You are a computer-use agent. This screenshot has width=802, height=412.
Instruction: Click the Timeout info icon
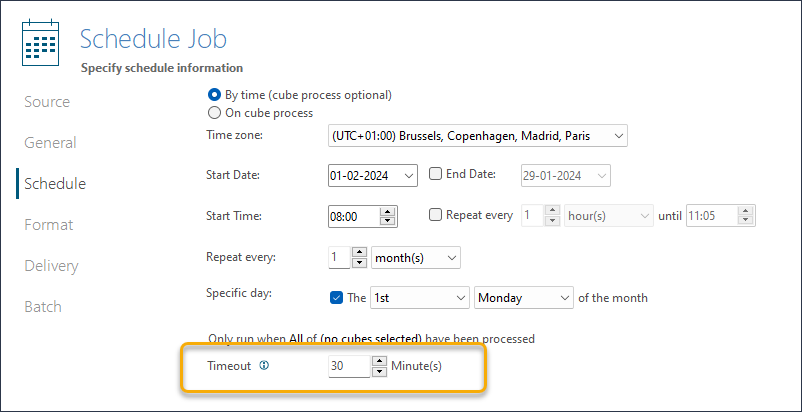[x=264, y=365]
